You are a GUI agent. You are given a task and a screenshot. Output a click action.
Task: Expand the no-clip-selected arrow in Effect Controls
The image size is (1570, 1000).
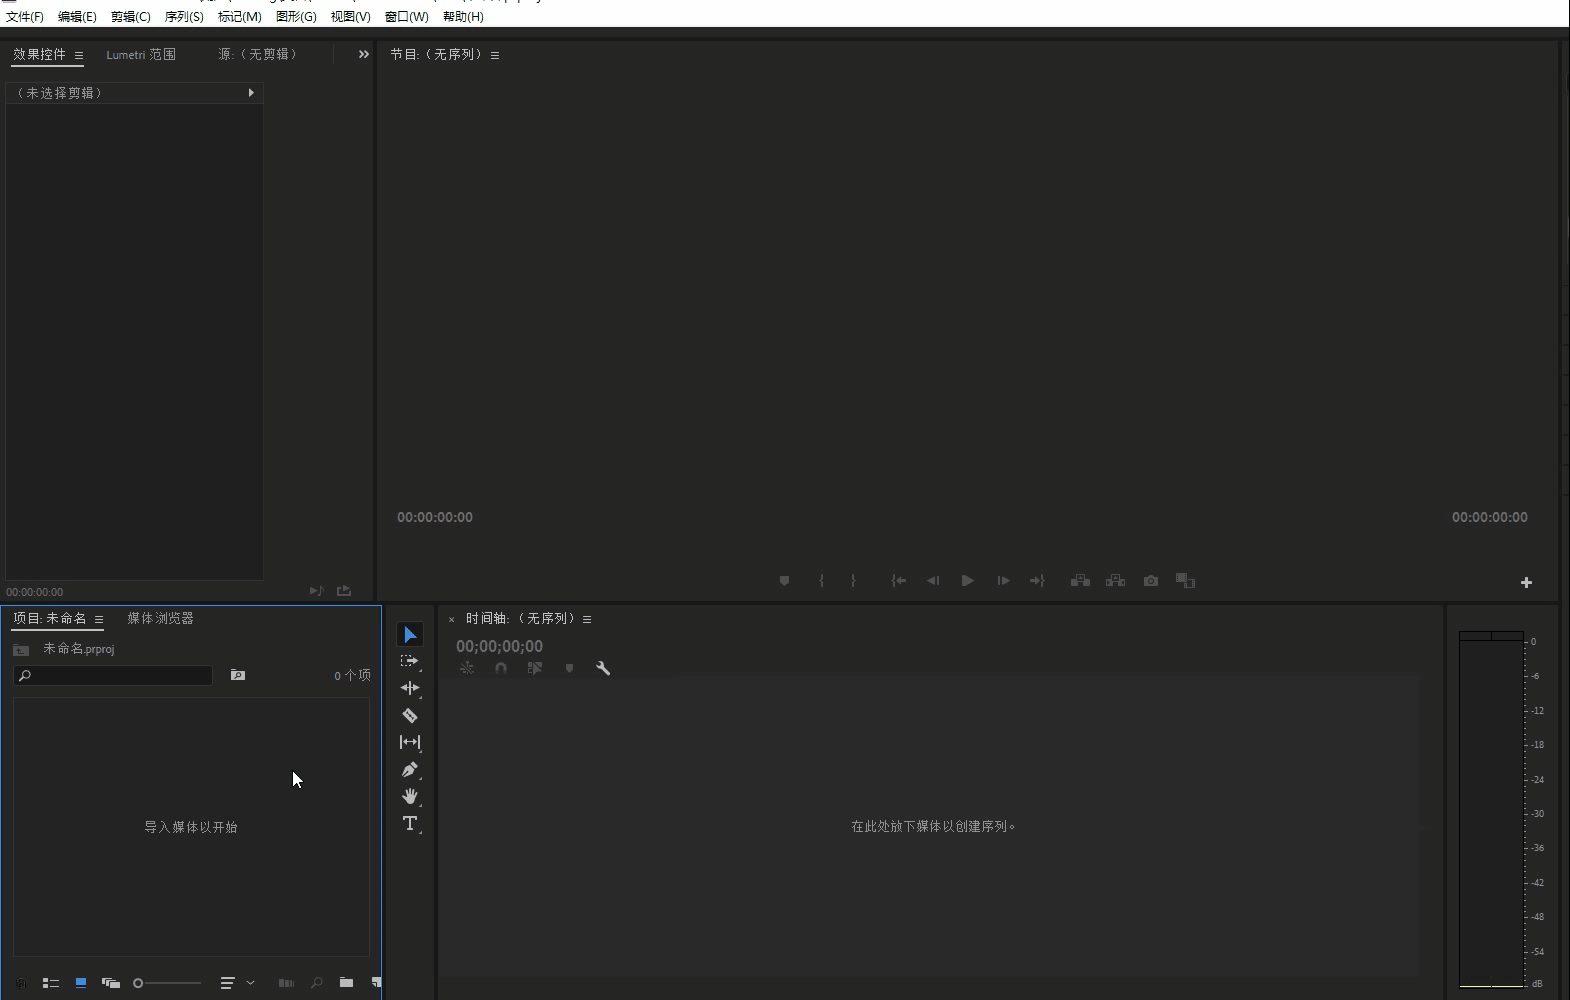coord(250,93)
